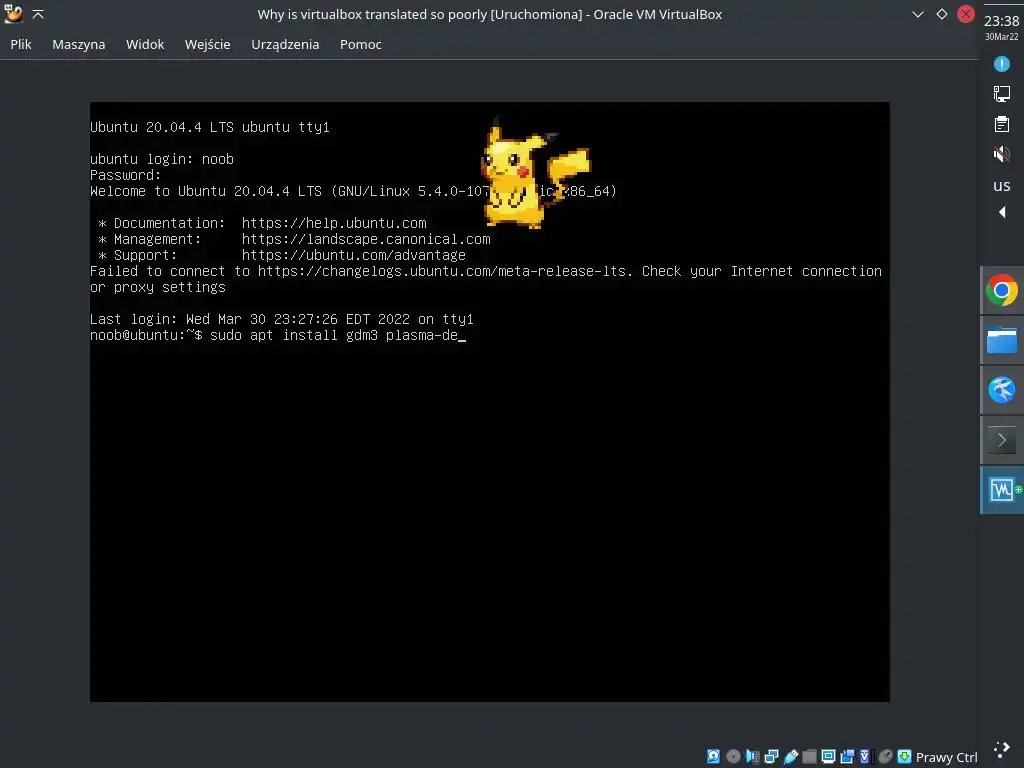
Task: Click the muted volume tray icon
Action: point(1001,154)
